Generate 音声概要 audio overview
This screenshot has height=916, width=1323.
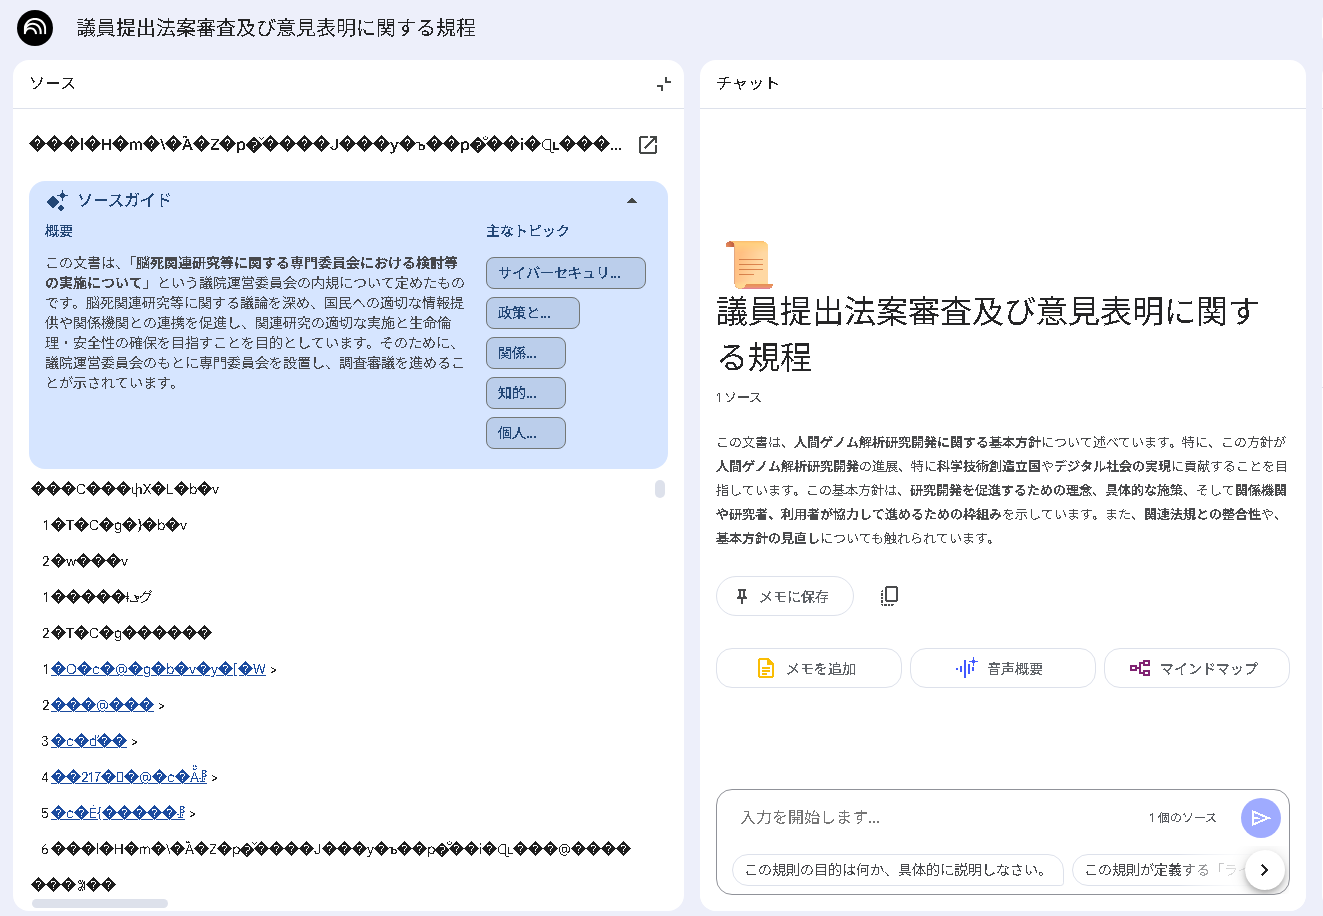click(x=1003, y=668)
